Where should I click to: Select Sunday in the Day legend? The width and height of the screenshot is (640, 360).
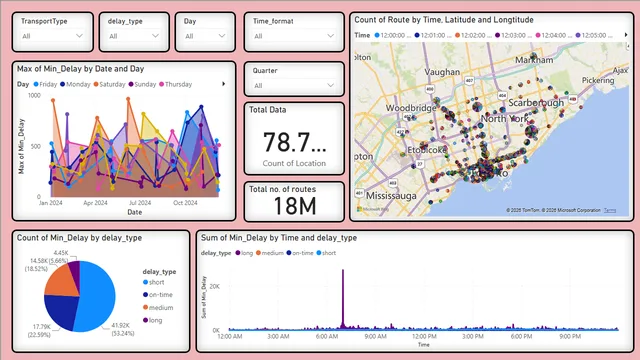142,84
